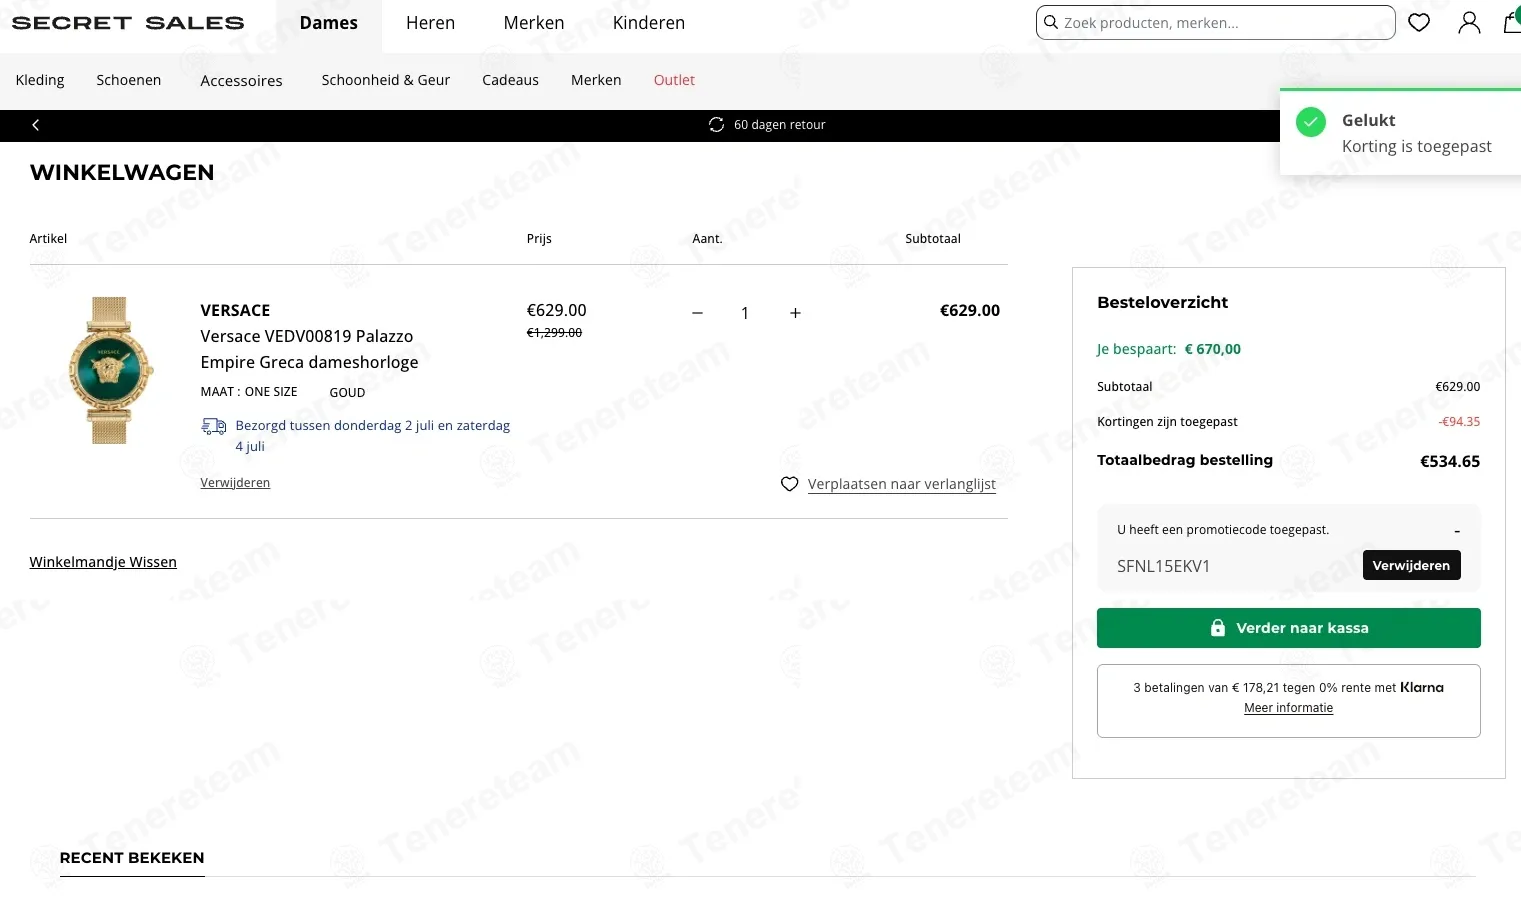Click the delivery estimate text
Screen dimensions: 1521x907
pos(372,436)
